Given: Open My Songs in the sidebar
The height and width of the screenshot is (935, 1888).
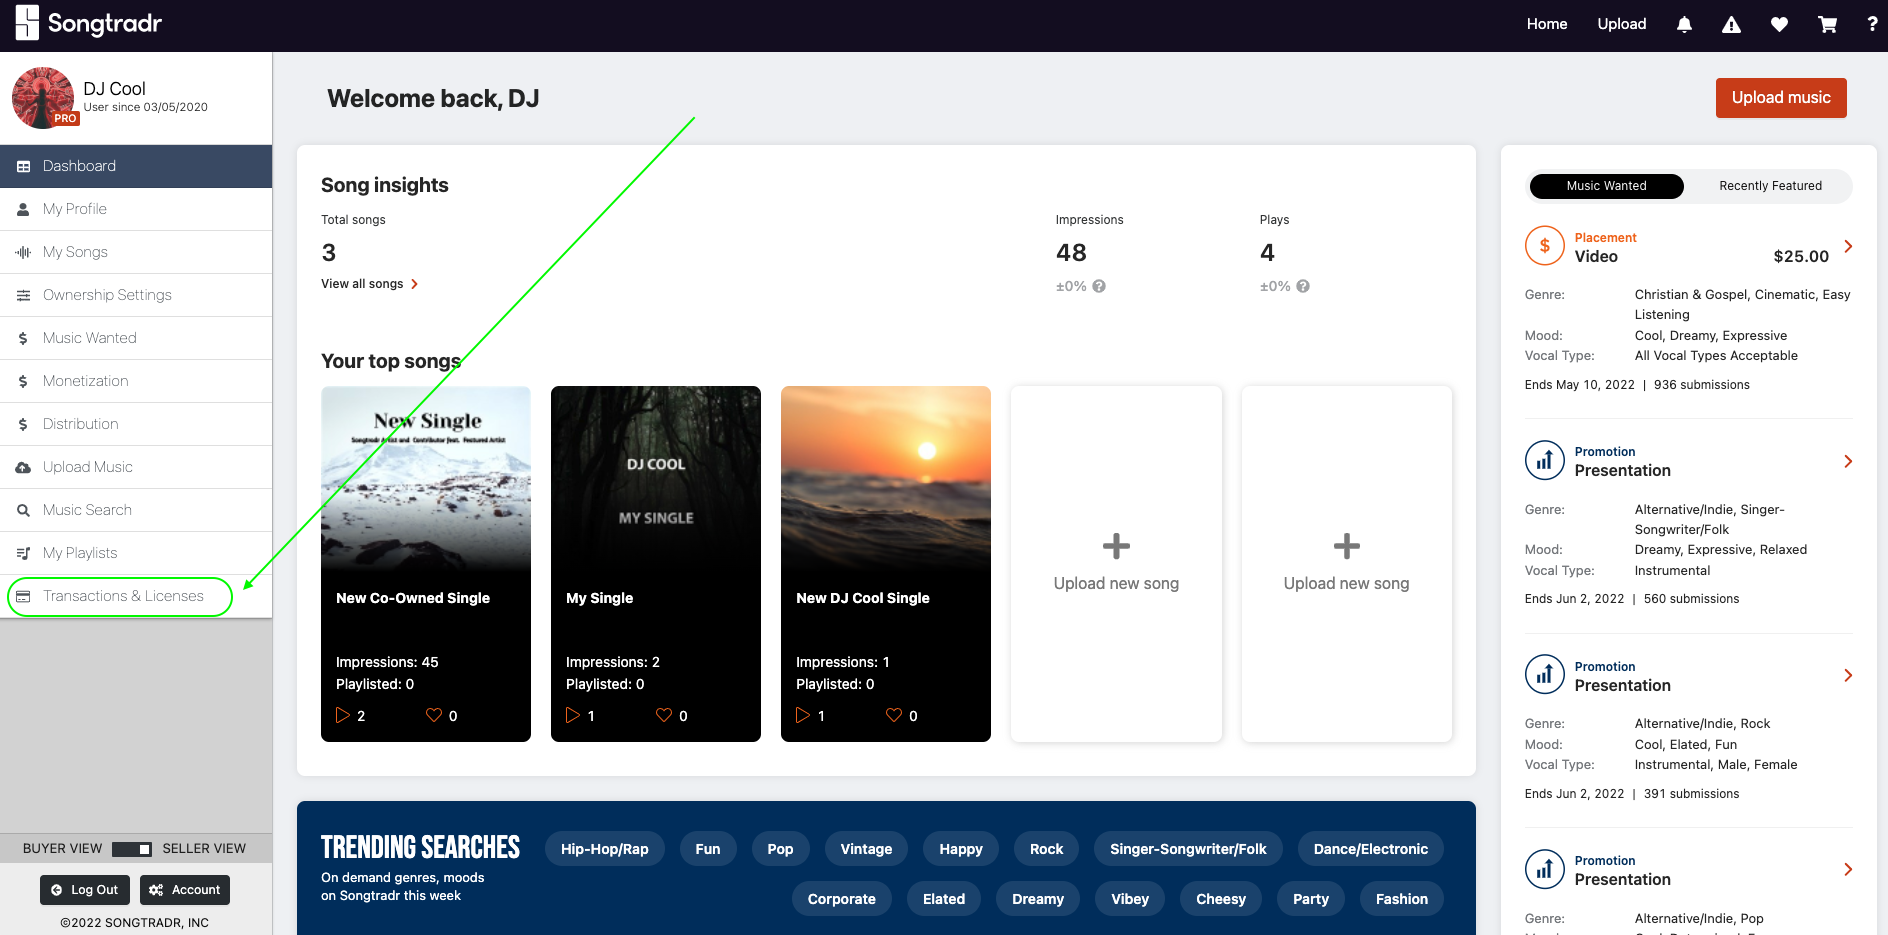Looking at the screenshot, I should coord(136,252).
